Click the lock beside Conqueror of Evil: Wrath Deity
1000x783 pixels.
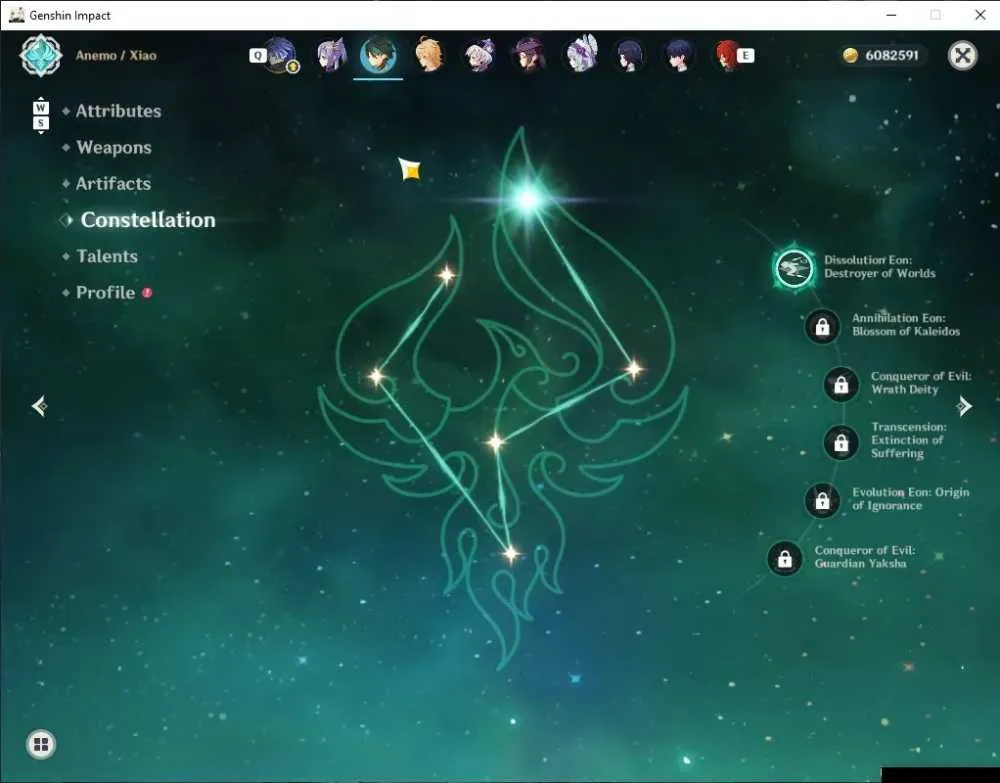pyautogui.click(x=841, y=384)
